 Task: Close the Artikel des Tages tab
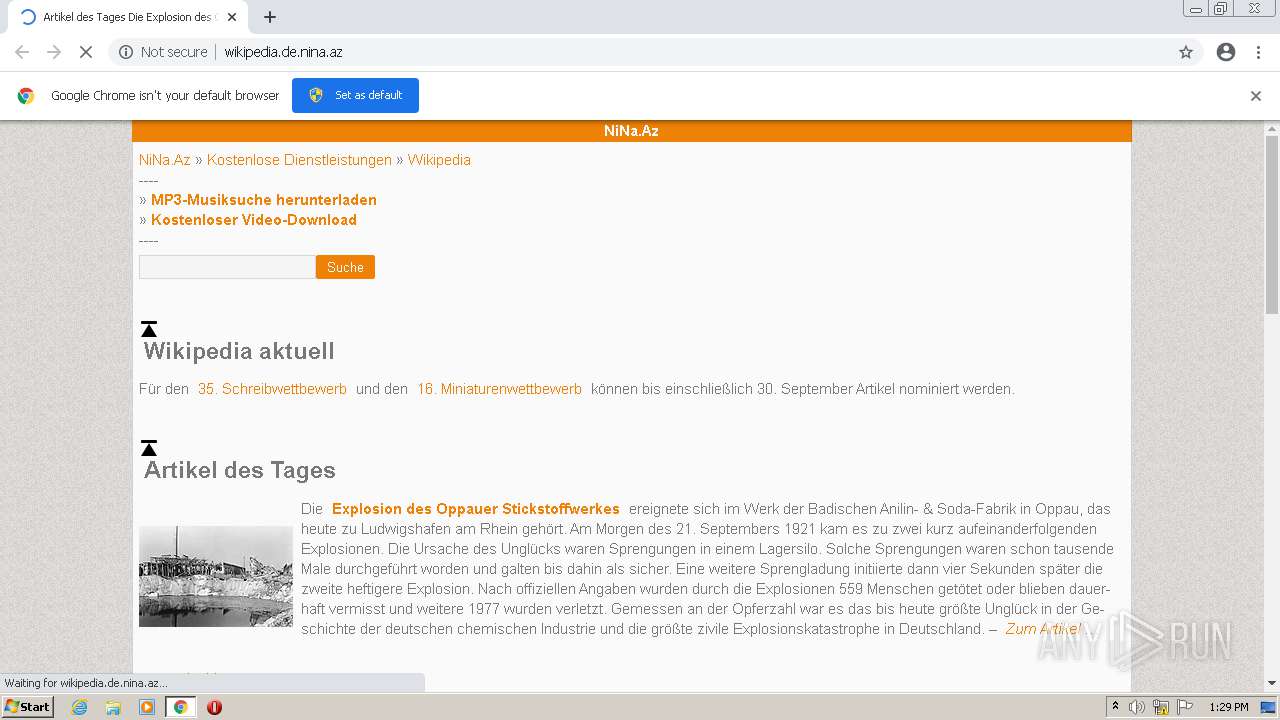232,17
